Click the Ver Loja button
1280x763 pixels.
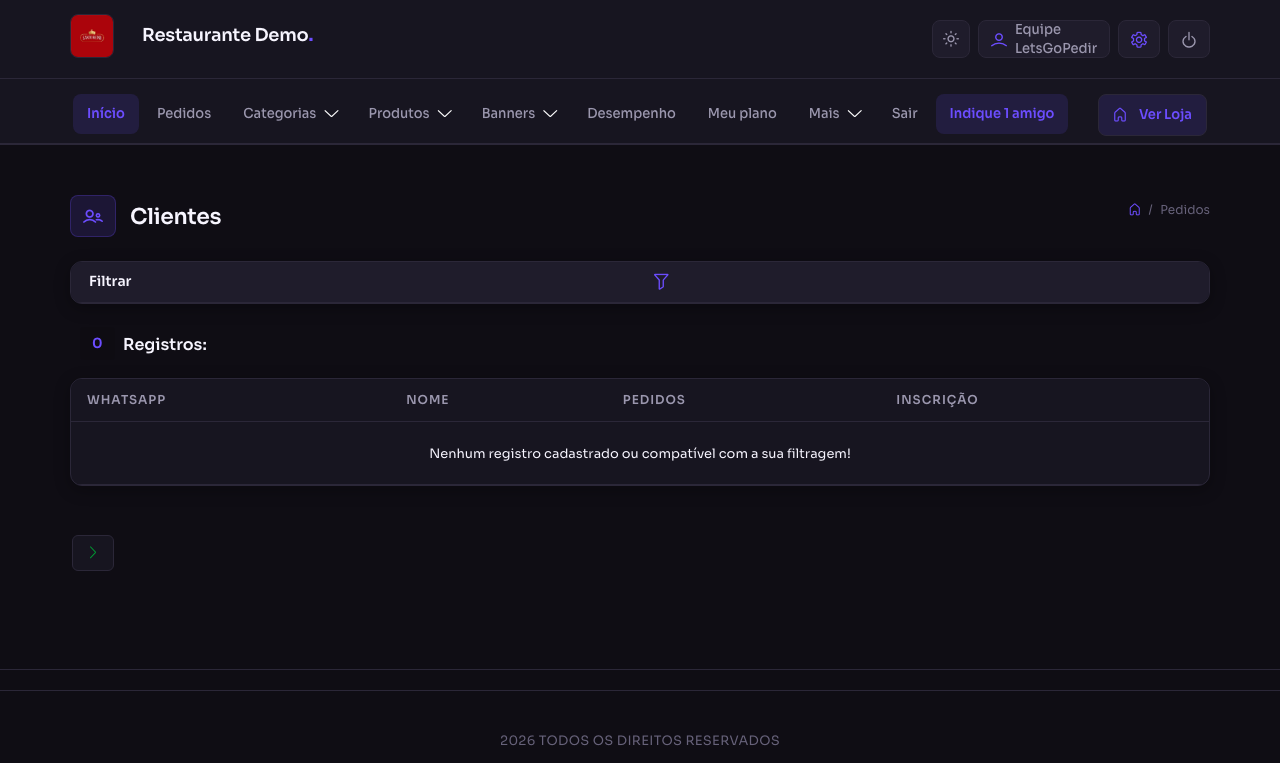pos(1152,115)
